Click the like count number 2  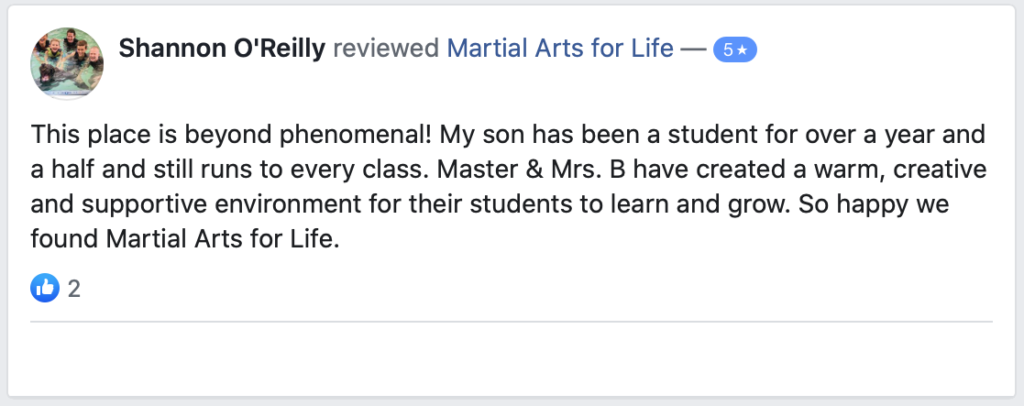pos(74,290)
